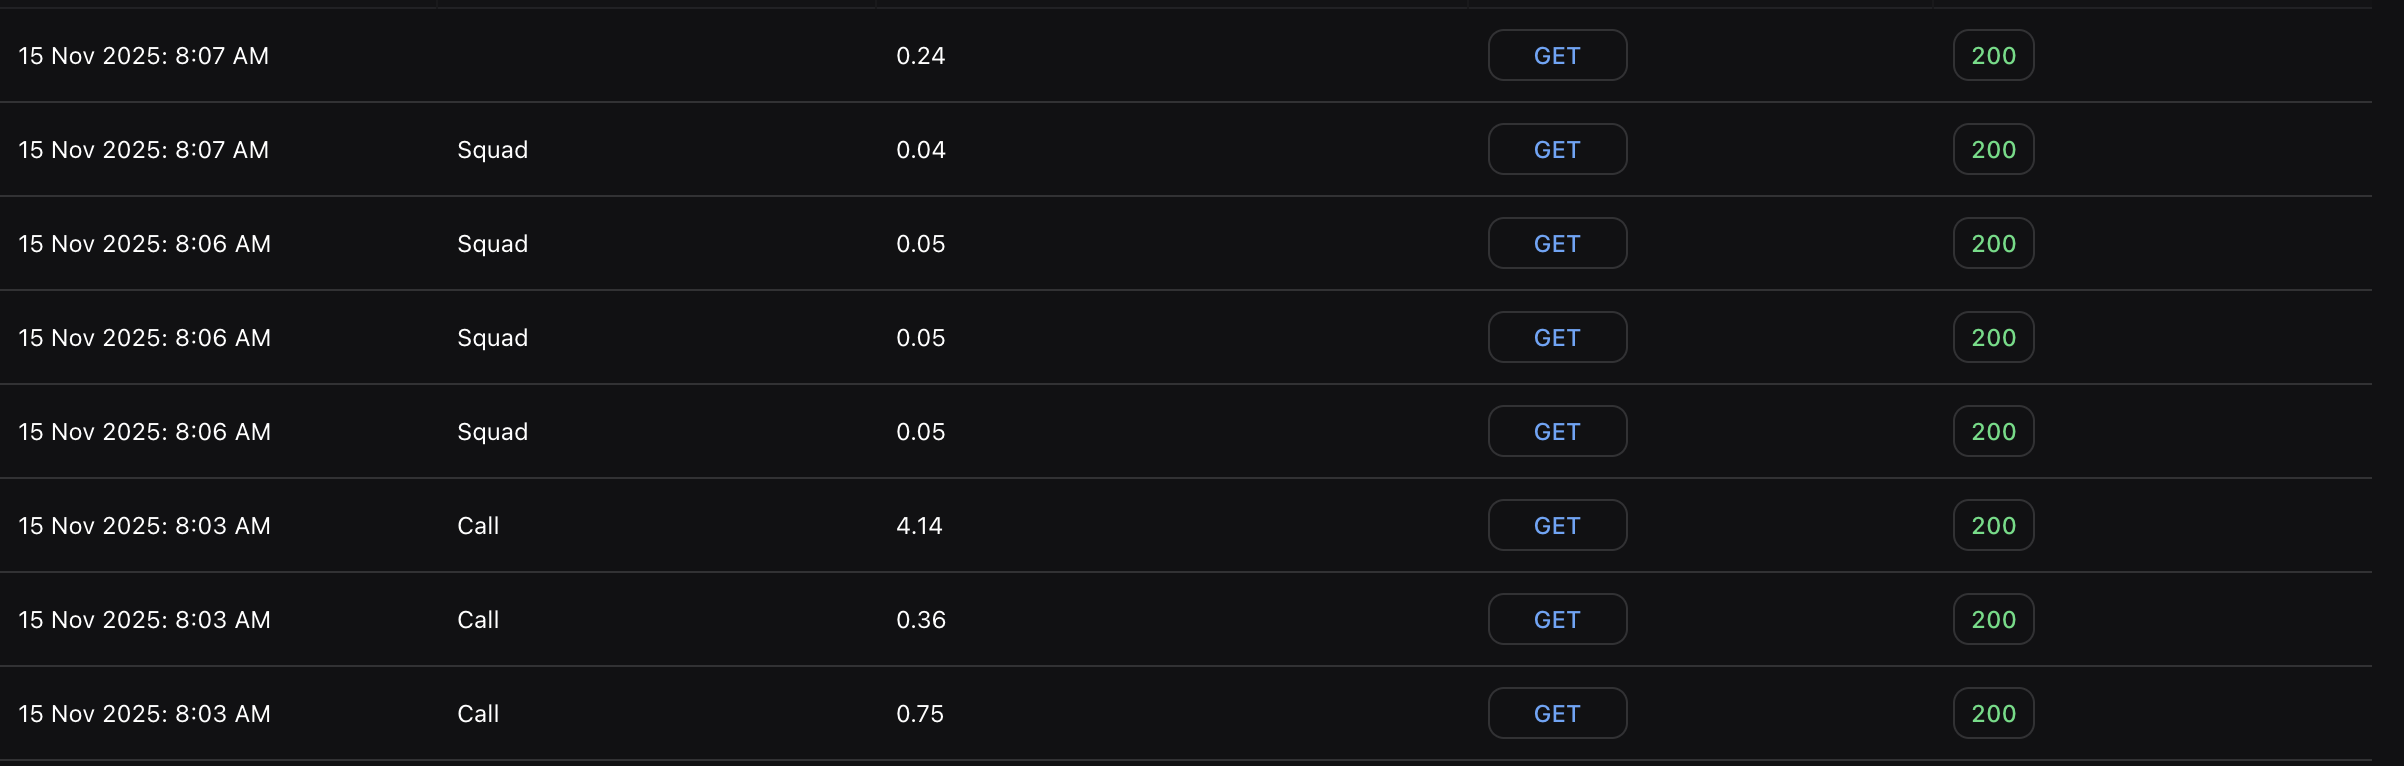This screenshot has height=766, width=2404.
Task: Click the 200 status badge in the 0.24 row
Action: (x=1993, y=56)
